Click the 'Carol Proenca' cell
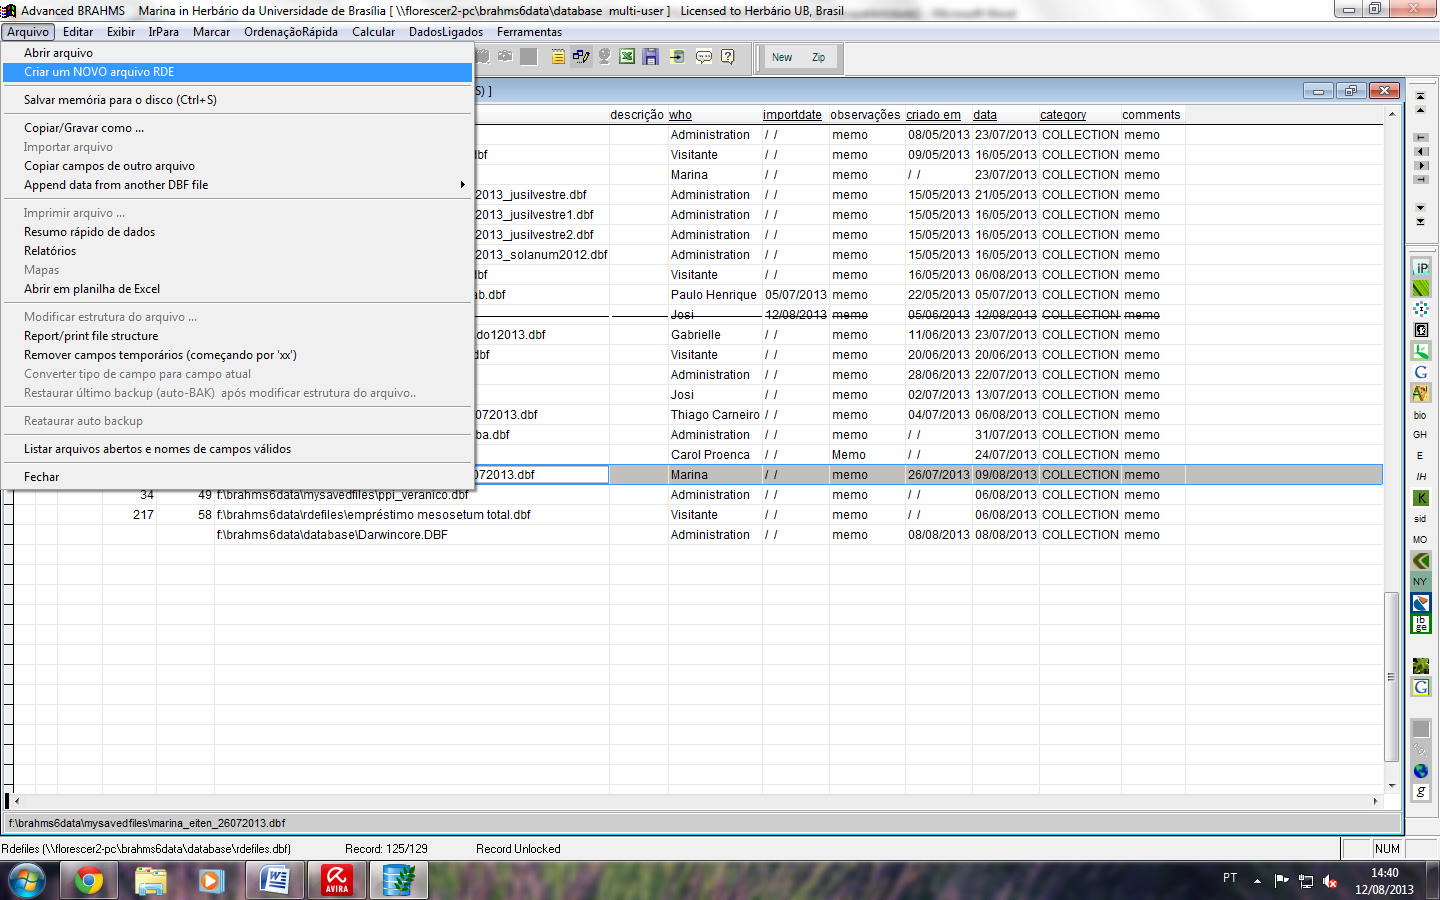 click(714, 455)
